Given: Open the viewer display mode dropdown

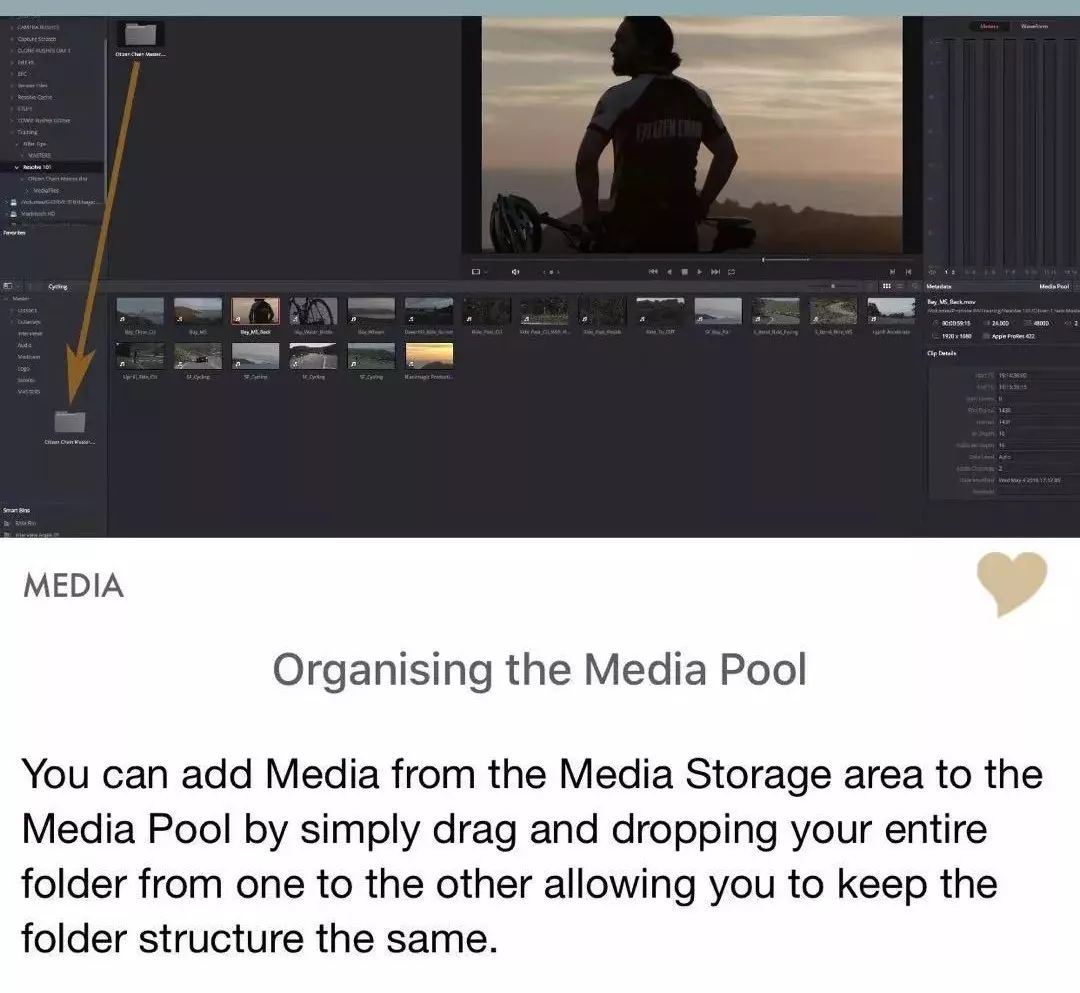Looking at the screenshot, I should tap(478, 272).
